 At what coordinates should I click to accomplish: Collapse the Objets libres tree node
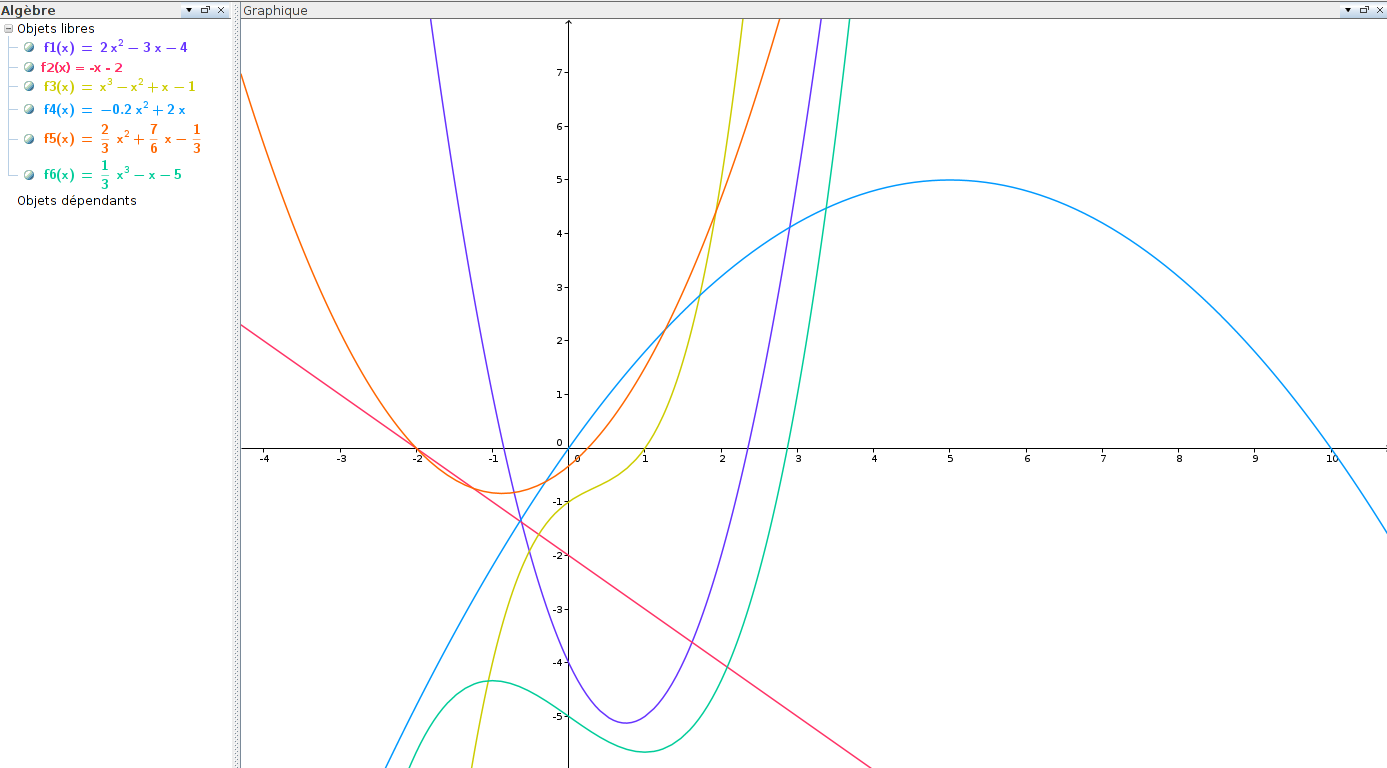pyautogui.click(x=9, y=29)
